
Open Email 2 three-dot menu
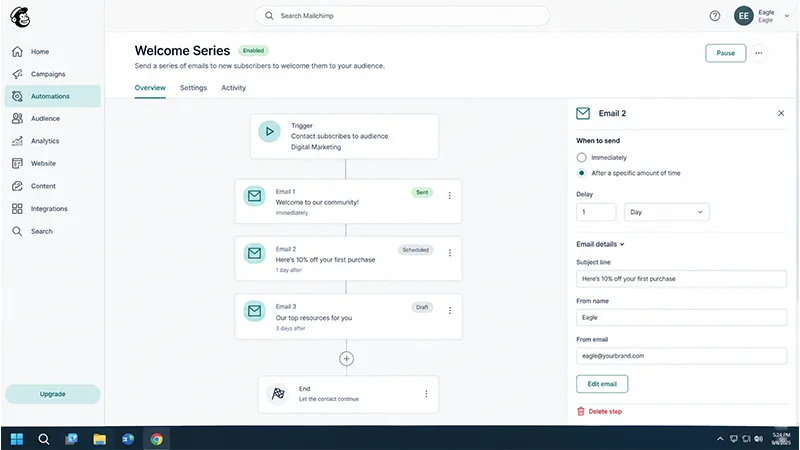click(449, 253)
